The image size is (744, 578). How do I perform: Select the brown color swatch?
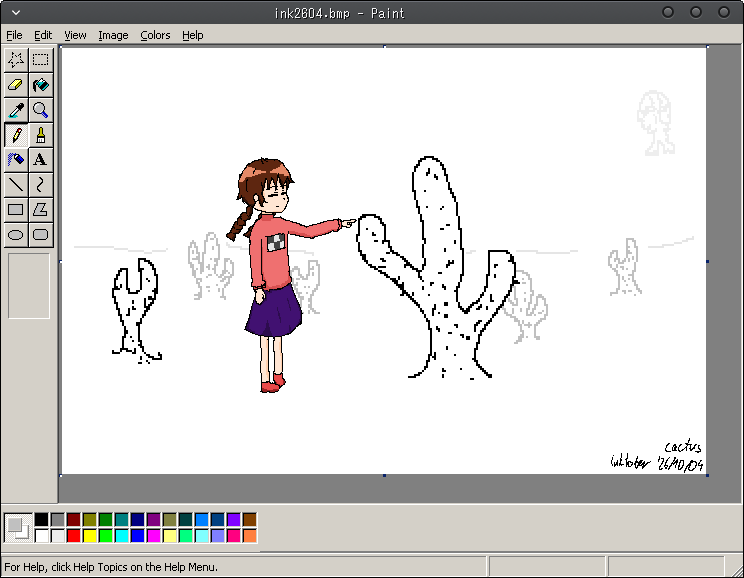point(250,520)
